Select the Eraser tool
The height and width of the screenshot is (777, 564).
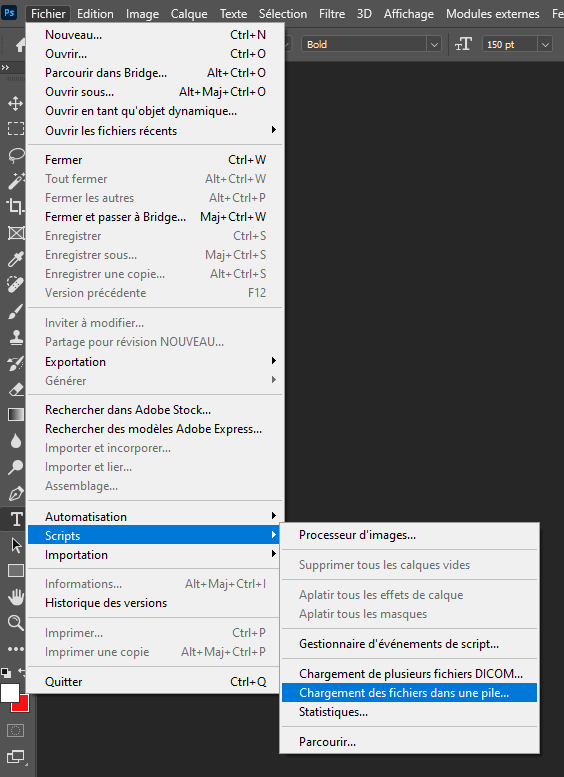tap(15, 389)
